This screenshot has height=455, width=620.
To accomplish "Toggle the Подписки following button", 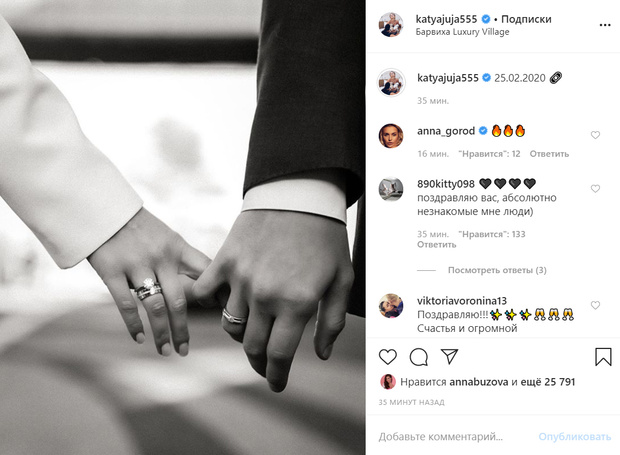I will [x=526, y=19].
